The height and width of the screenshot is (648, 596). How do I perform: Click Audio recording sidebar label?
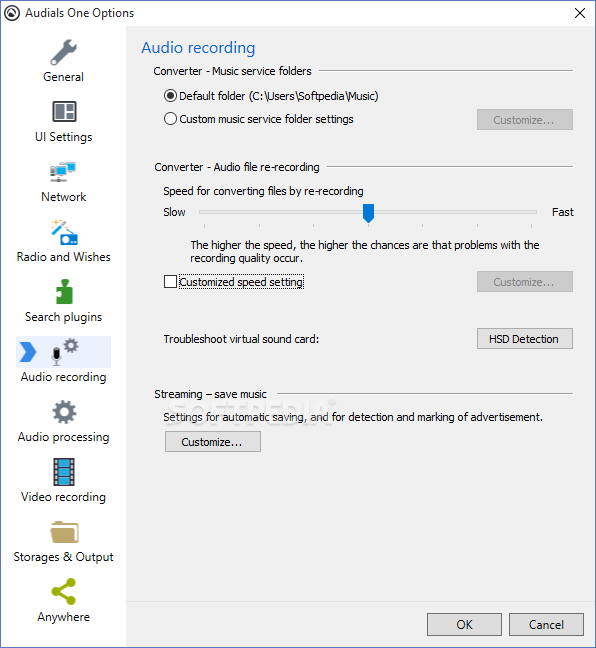tap(63, 377)
